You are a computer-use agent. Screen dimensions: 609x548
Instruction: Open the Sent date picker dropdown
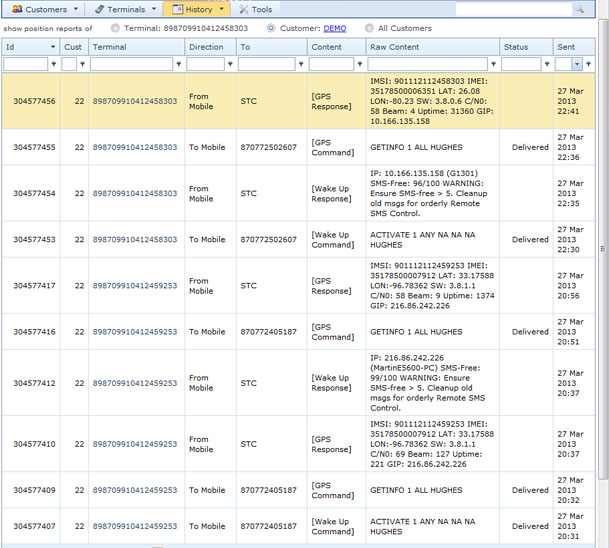(x=577, y=64)
